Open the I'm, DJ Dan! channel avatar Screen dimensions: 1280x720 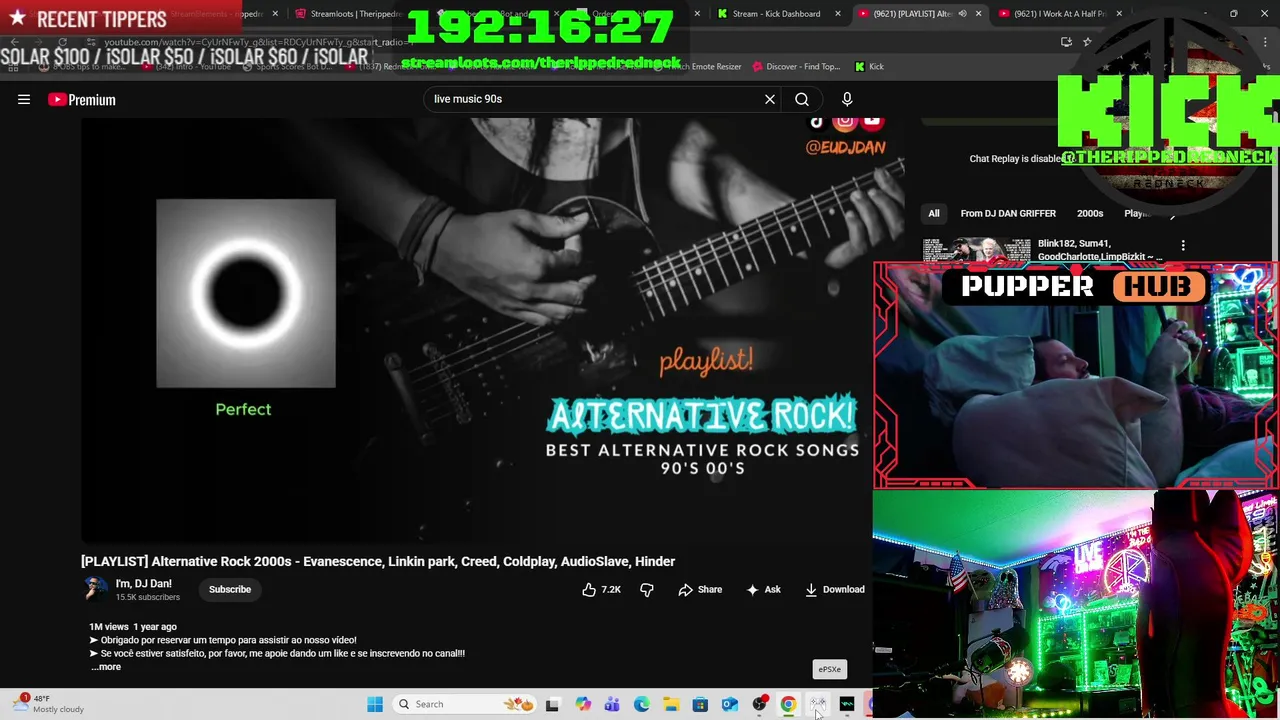click(95, 589)
